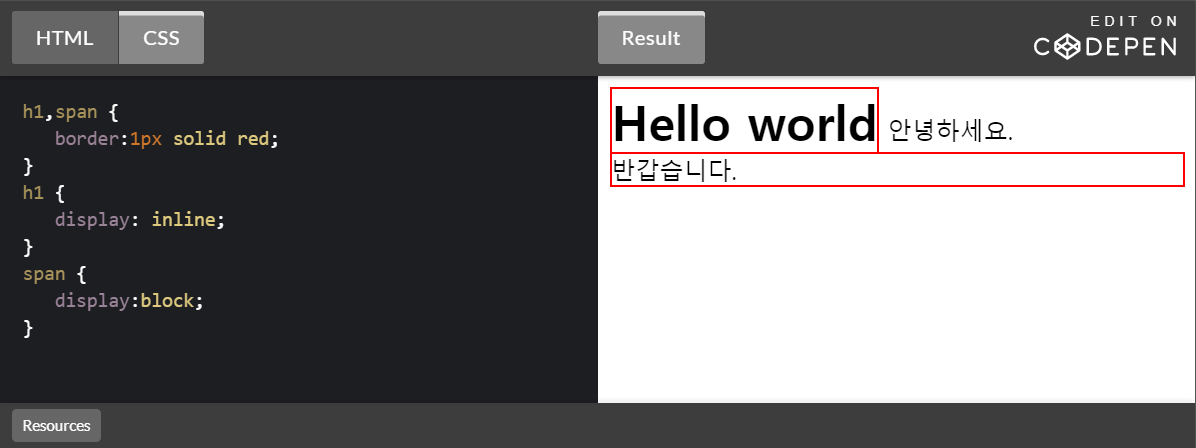
Task: Select the CSS tab
Action: (x=161, y=39)
